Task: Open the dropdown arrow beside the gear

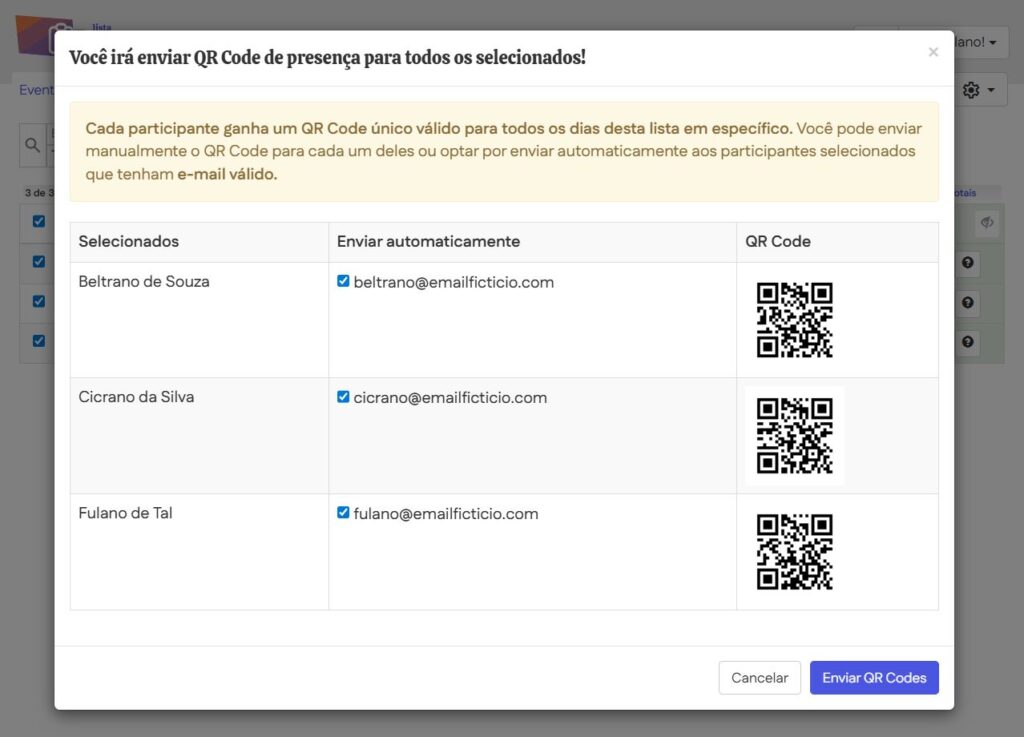Action: pyautogui.click(x=989, y=90)
